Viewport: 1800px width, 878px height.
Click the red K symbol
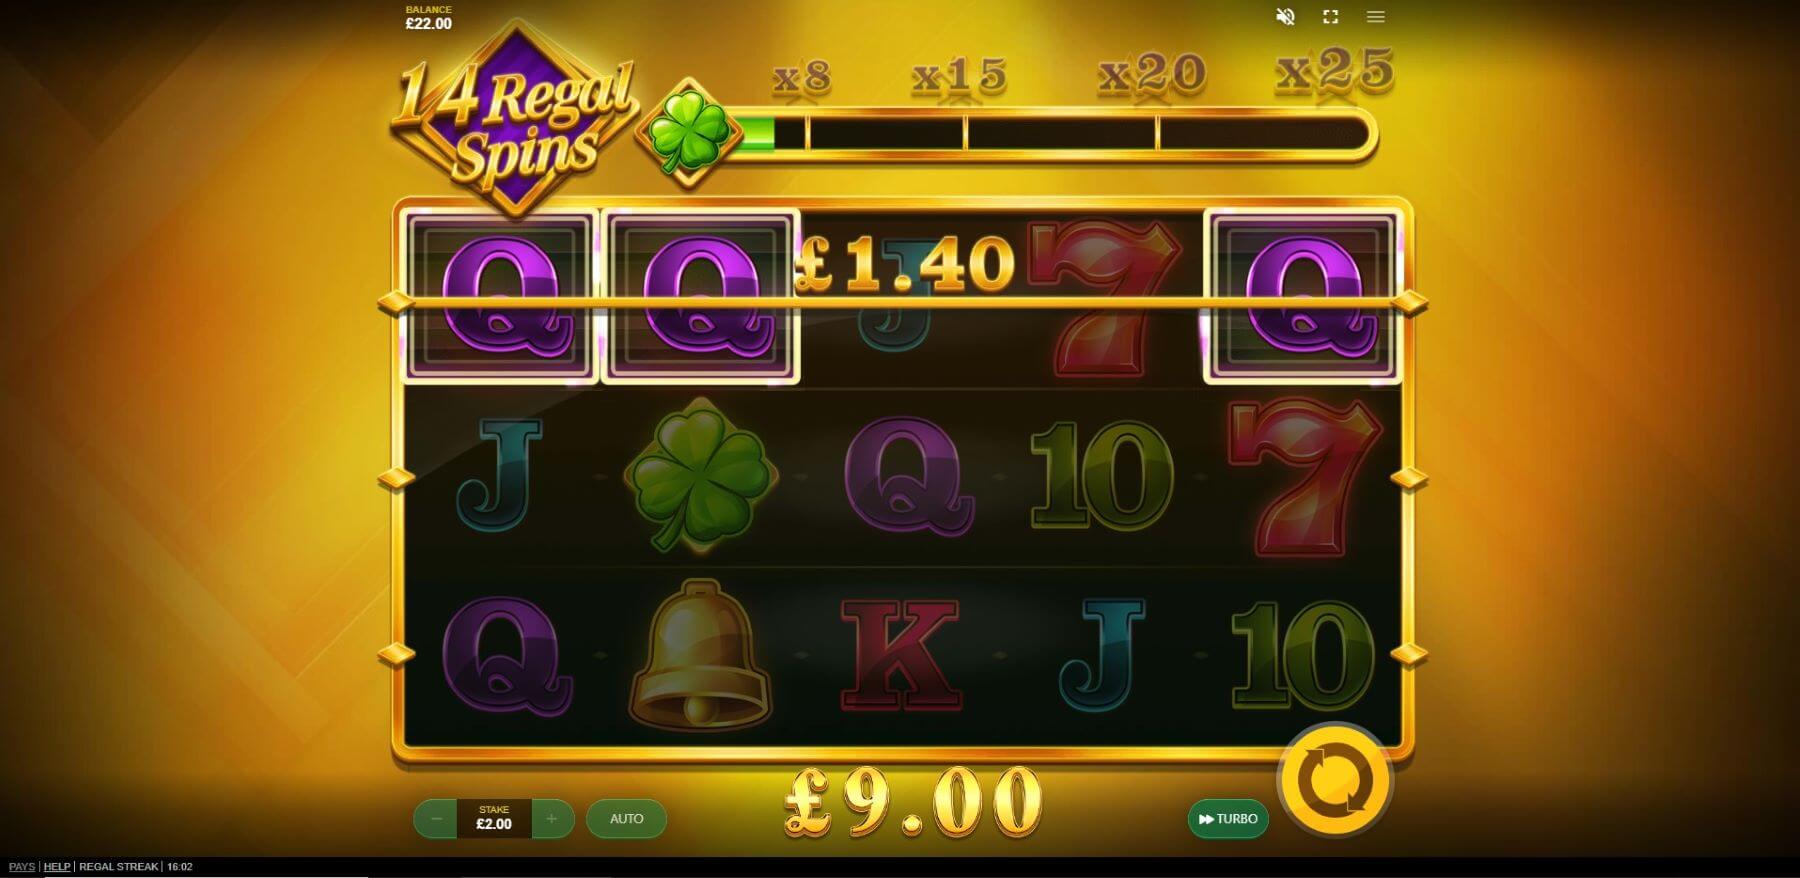[x=901, y=655]
